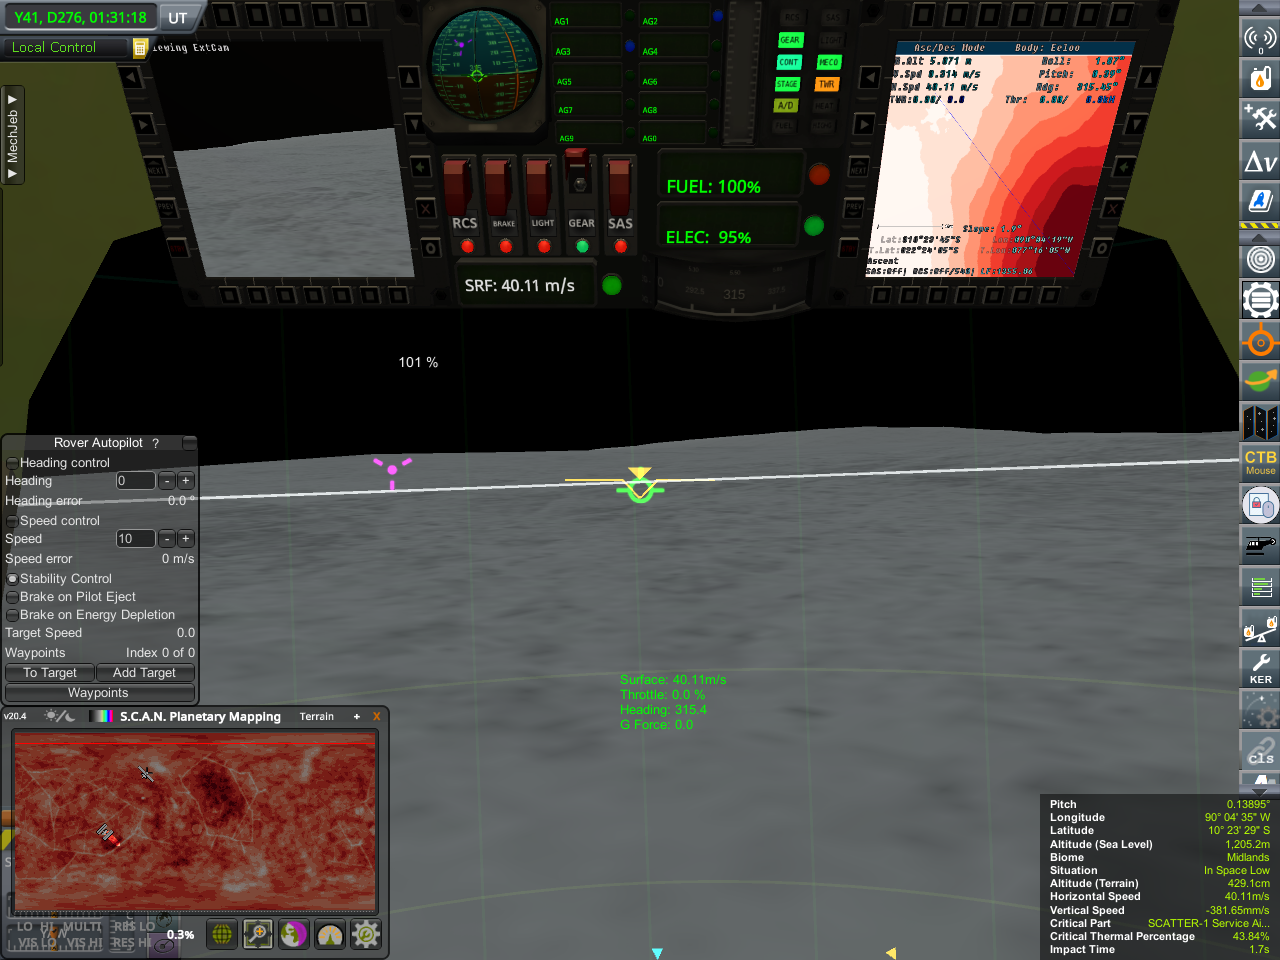
Task: Open the fuel tank resource icon
Action: pyautogui.click(x=1260, y=77)
